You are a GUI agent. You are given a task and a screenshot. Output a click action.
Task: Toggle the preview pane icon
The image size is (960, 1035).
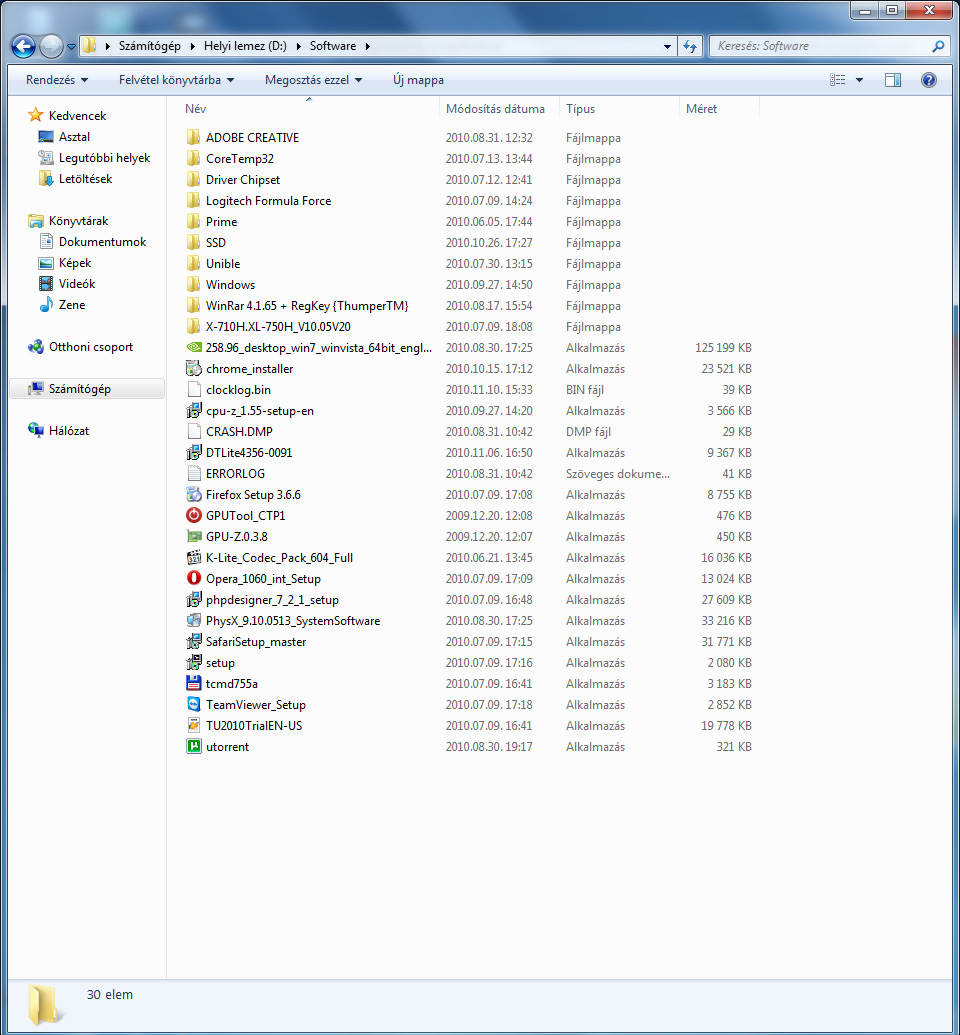(893, 80)
